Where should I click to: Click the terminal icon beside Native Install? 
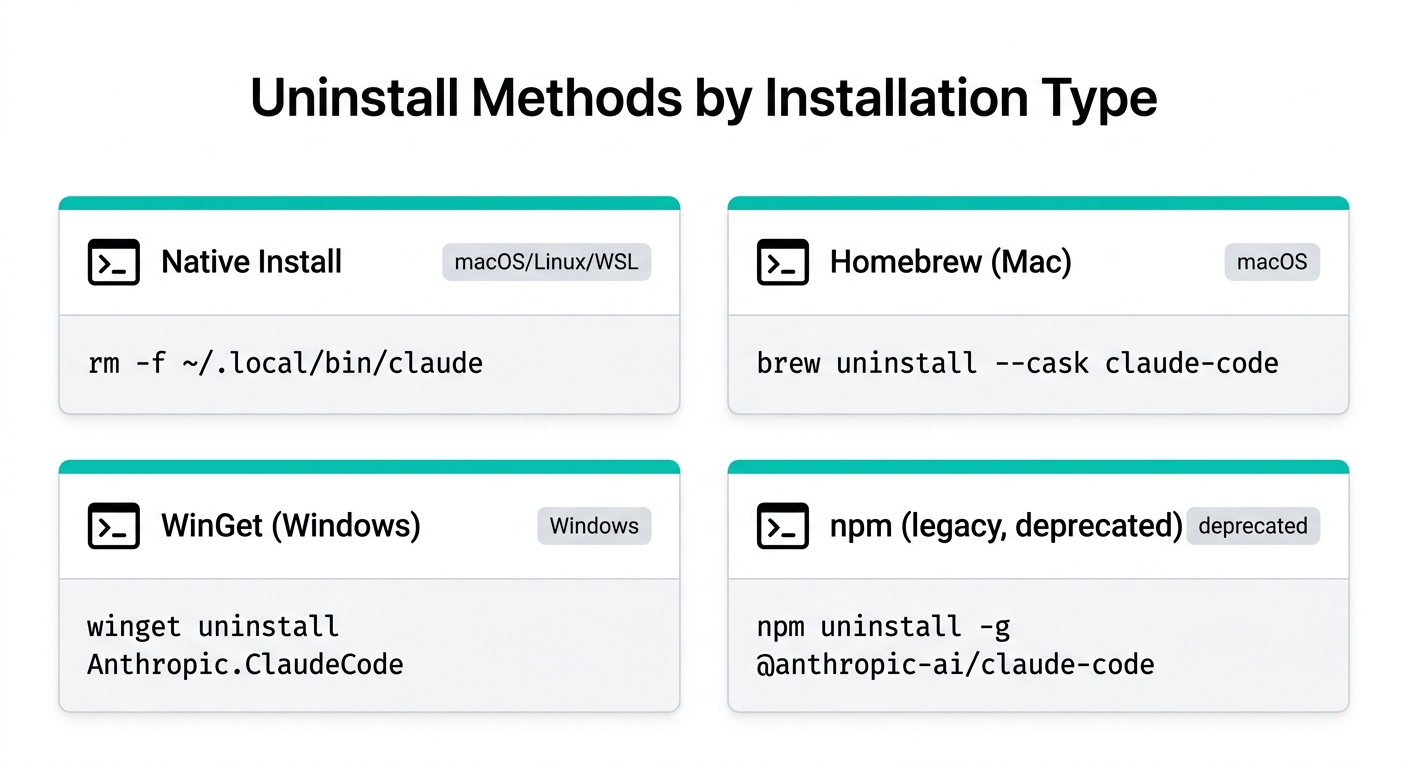[x=113, y=263]
